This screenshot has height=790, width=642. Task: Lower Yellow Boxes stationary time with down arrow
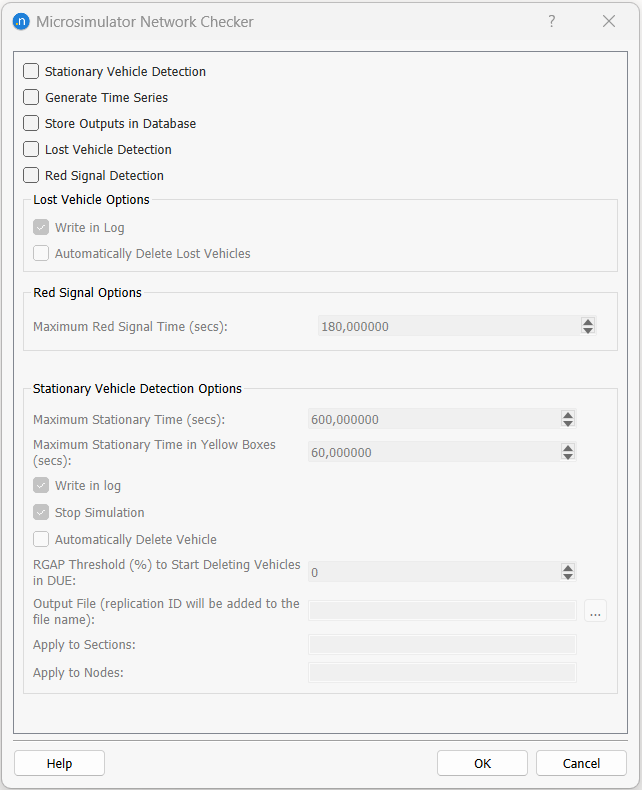(x=568, y=456)
